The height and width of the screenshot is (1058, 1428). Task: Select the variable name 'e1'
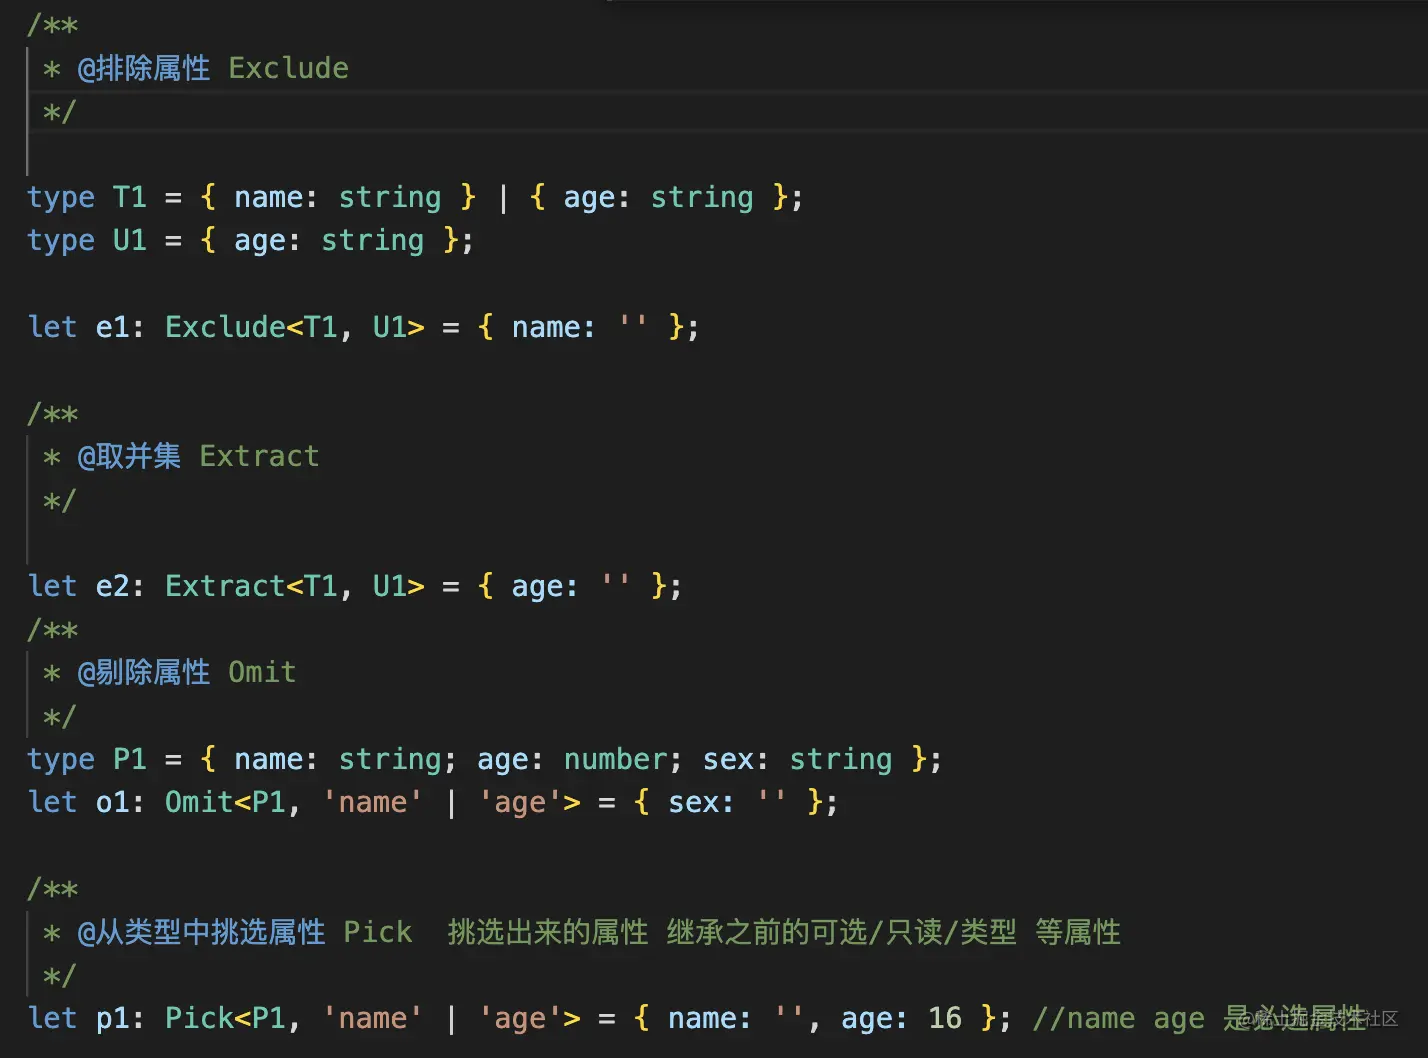113,327
